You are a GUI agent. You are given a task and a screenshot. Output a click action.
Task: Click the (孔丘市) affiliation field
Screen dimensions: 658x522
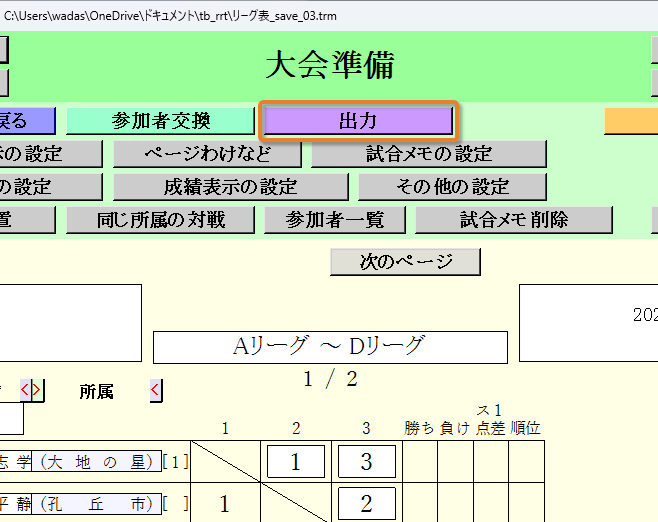pyautogui.click(x=97, y=504)
